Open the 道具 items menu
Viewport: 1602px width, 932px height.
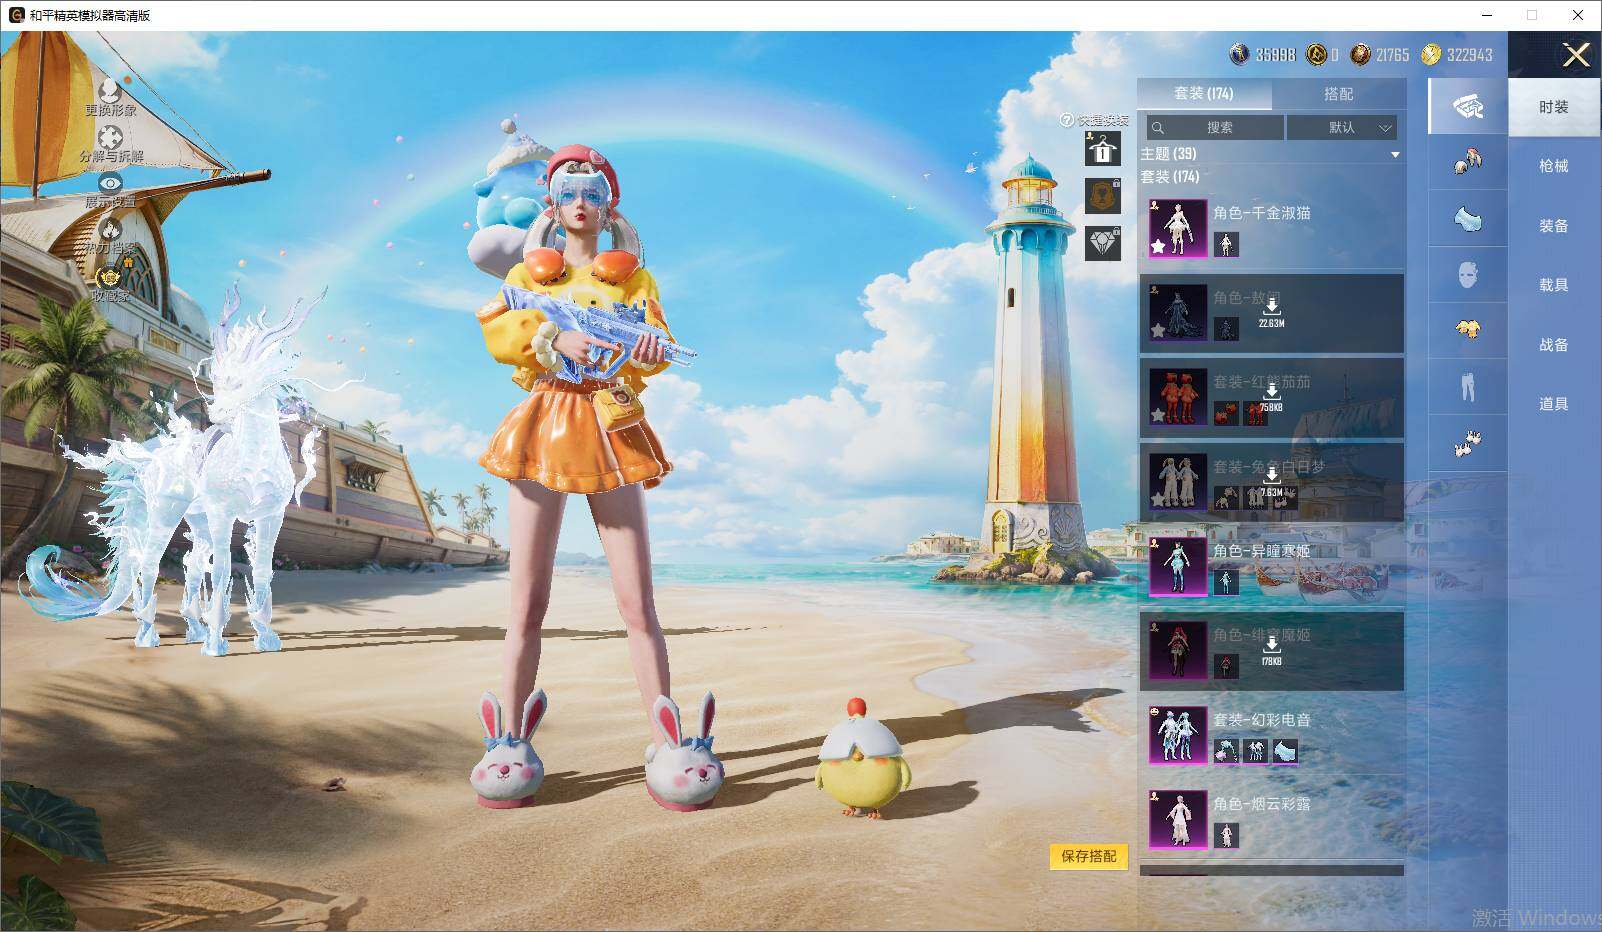[1554, 404]
